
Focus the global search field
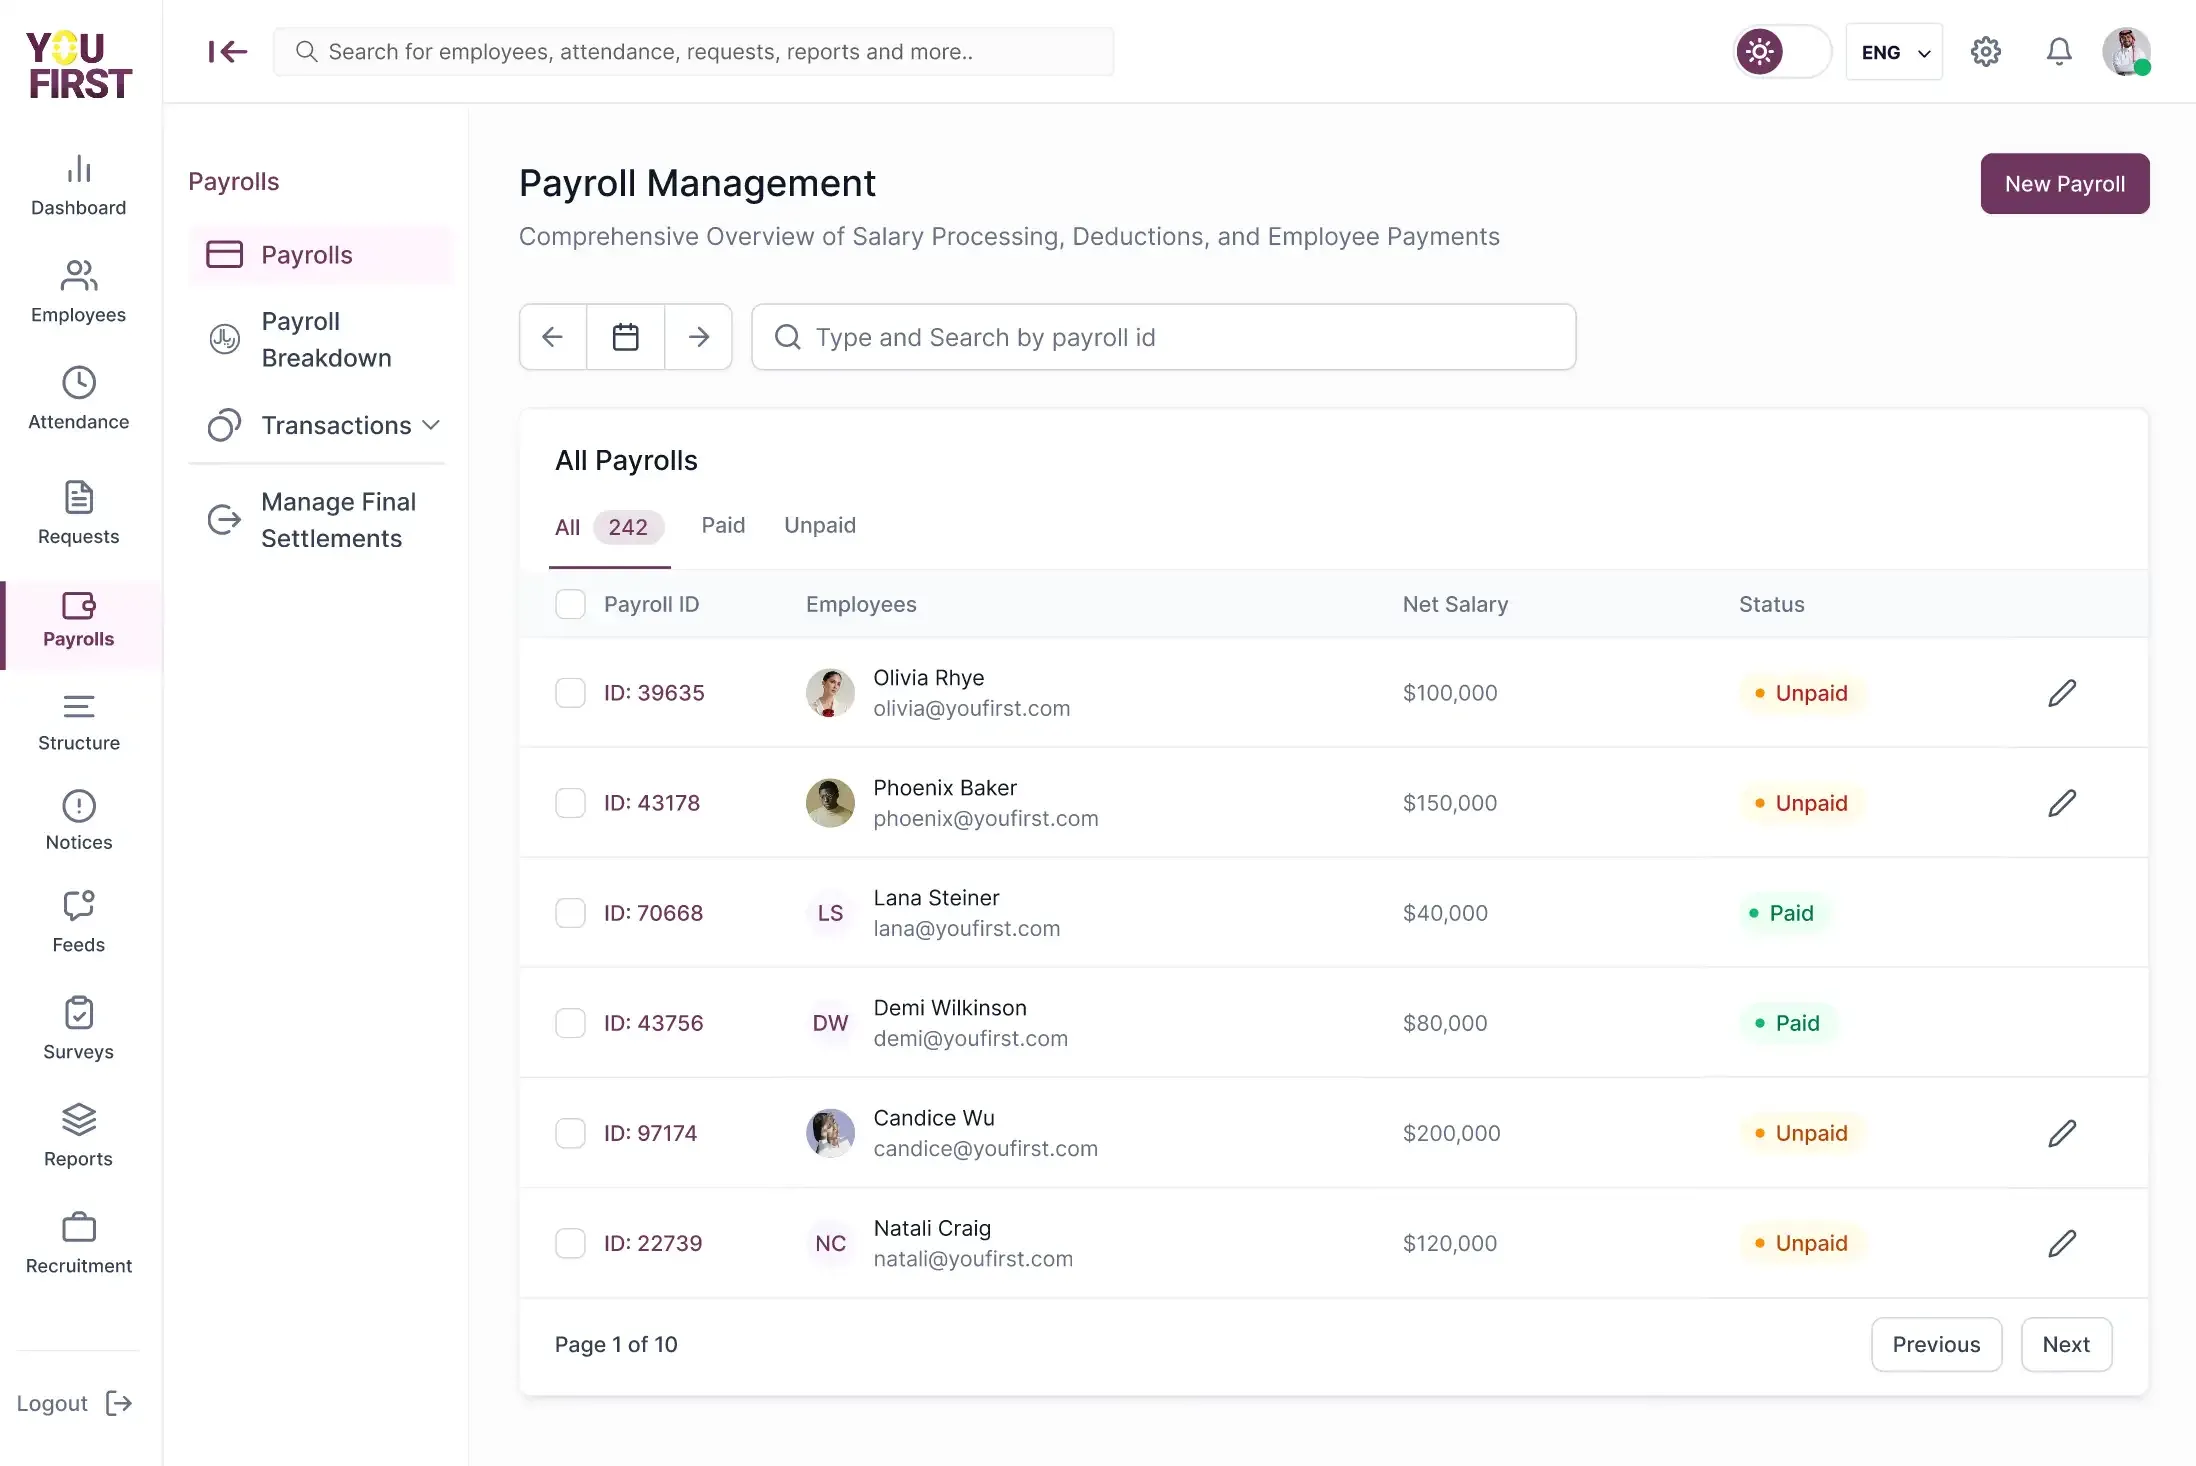click(694, 52)
